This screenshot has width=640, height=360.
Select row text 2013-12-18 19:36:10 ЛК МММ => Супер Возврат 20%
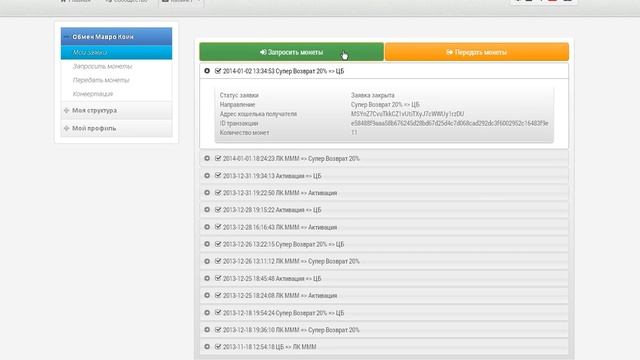[x=291, y=330]
